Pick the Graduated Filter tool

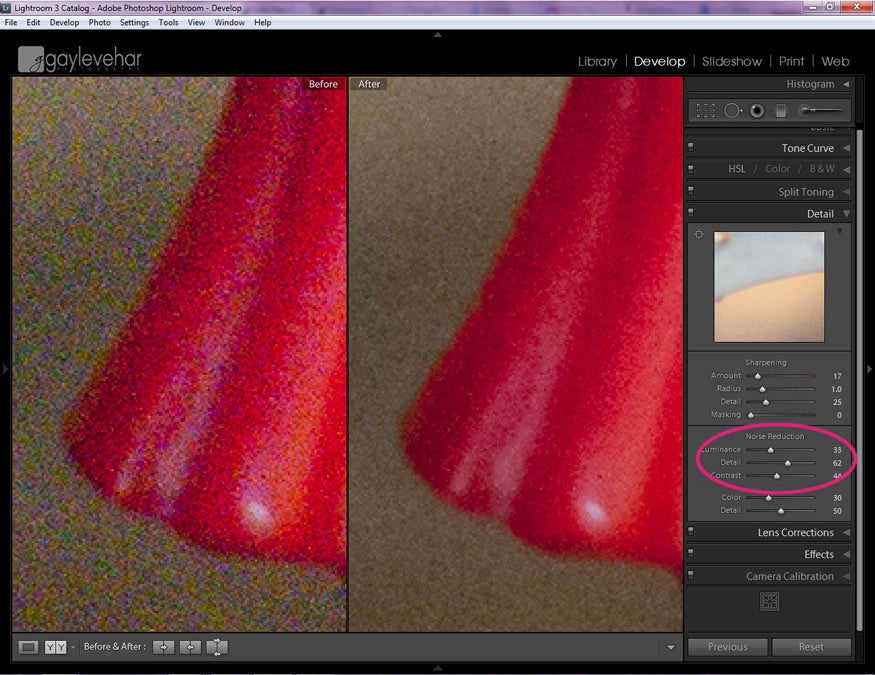click(781, 111)
